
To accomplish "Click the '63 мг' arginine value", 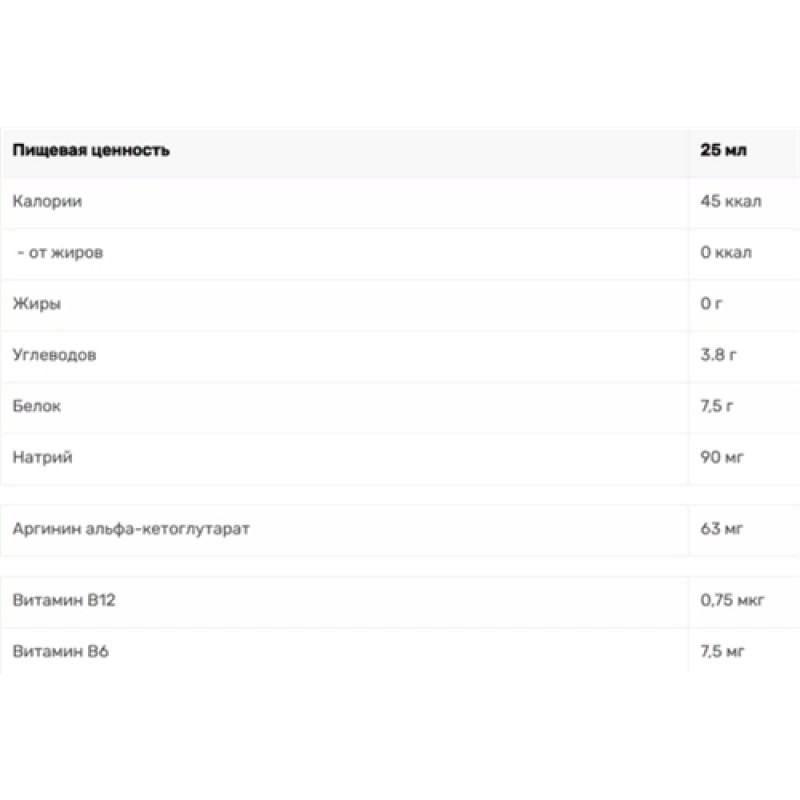I will pos(721,529).
